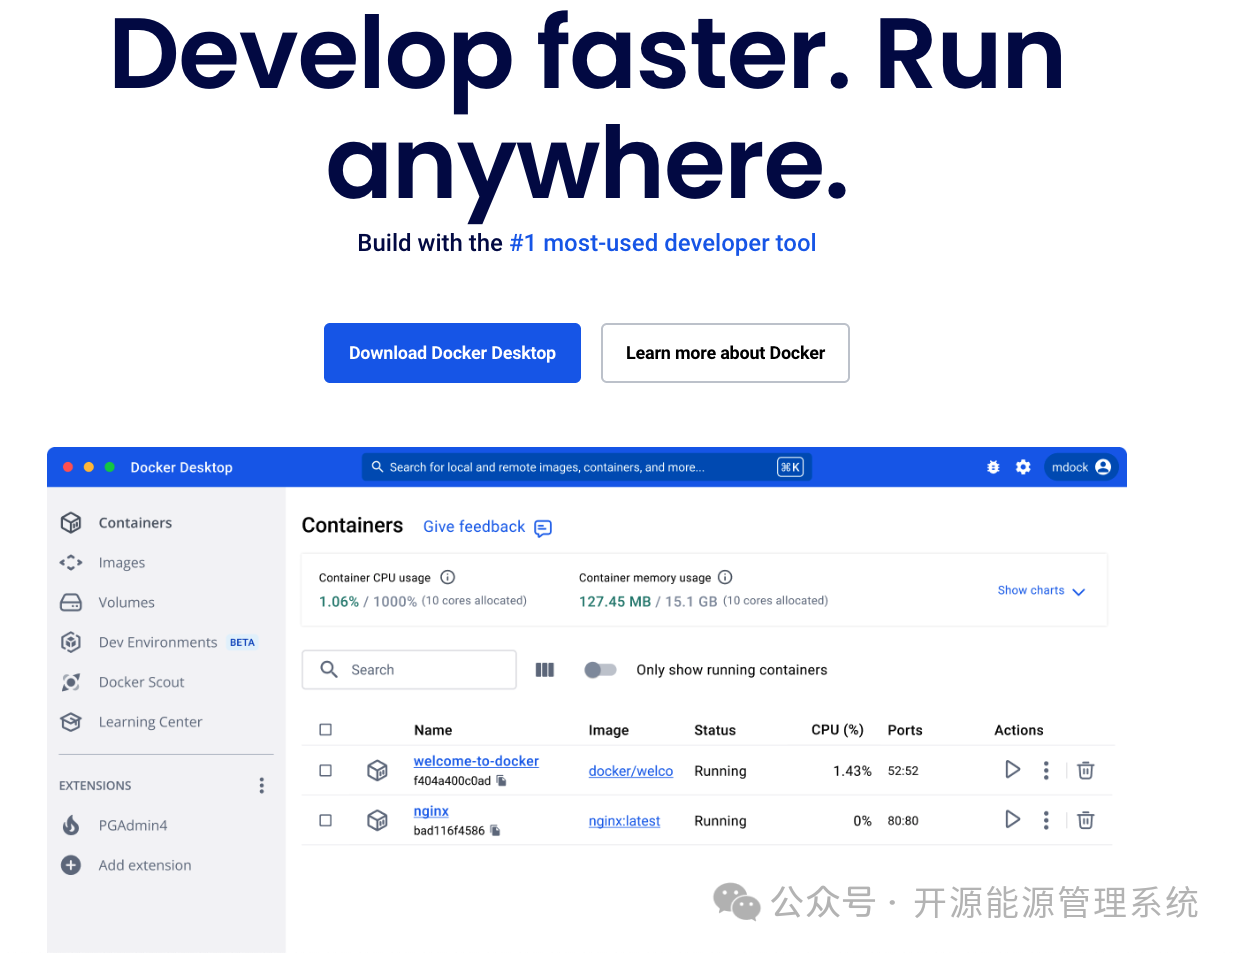Click the feedback speech bubble icon
1239x953 pixels.
[x=543, y=528]
